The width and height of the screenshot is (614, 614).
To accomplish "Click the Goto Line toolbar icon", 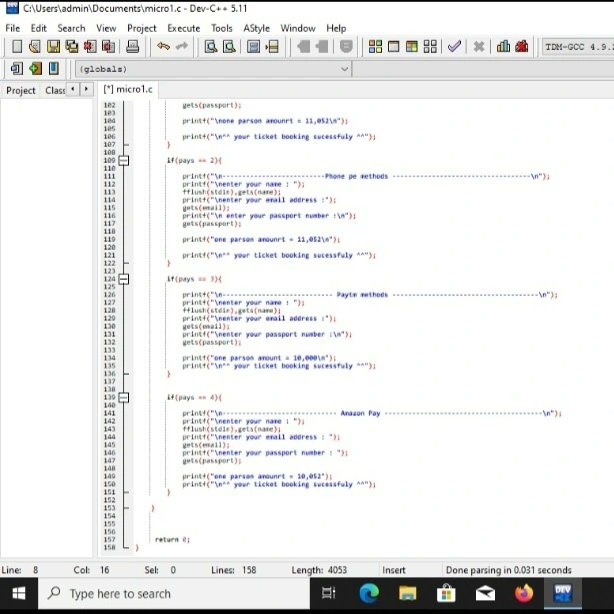I will [x=272, y=47].
